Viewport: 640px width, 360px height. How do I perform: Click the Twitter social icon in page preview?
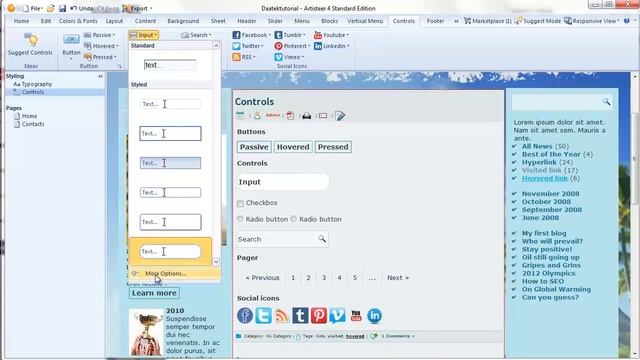point(263,316)
